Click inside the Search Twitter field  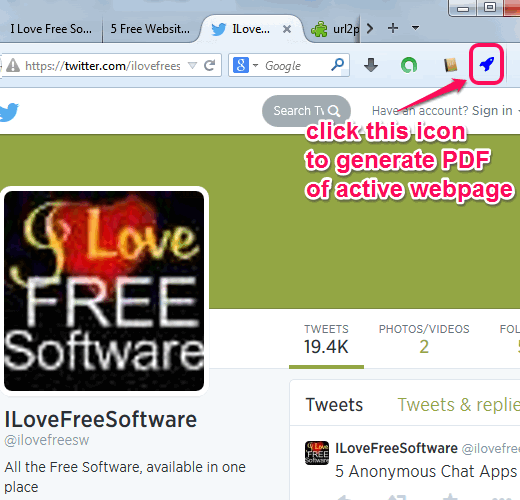click(306, 111)
